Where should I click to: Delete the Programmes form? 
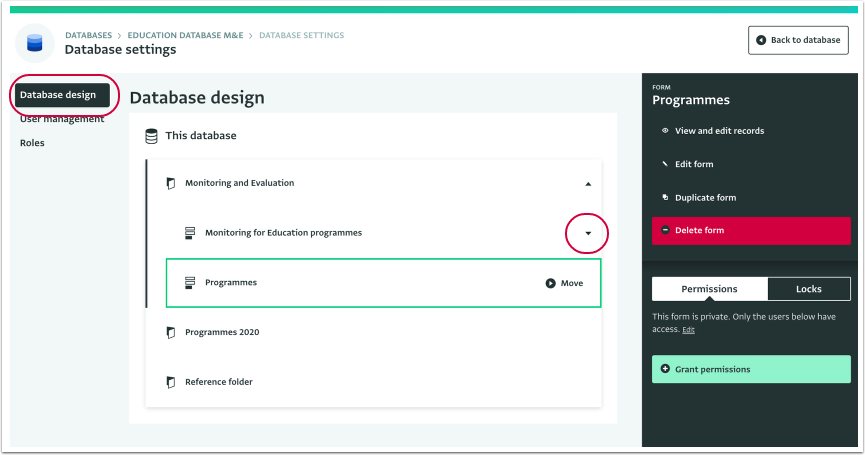(x=751, y=231)
